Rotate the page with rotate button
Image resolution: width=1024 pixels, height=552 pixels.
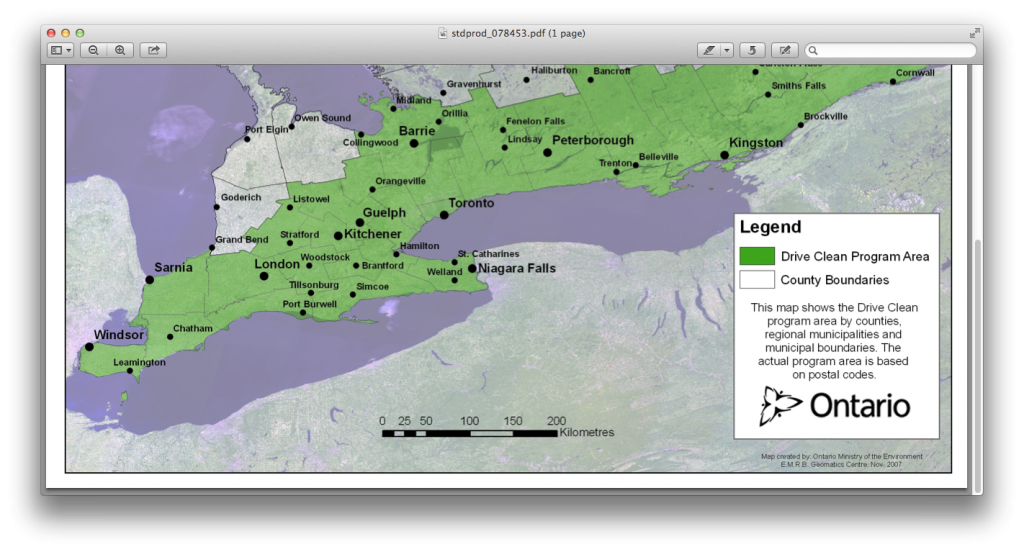(x=752, y=50)
